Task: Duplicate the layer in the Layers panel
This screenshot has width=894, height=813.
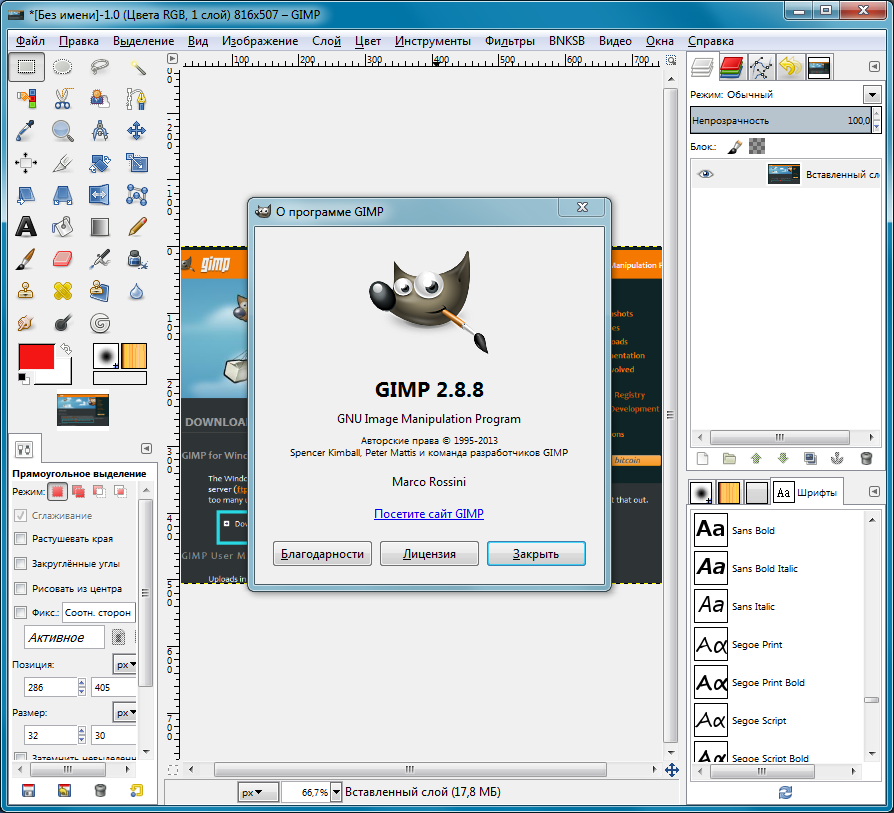Action: click(810, 458)
